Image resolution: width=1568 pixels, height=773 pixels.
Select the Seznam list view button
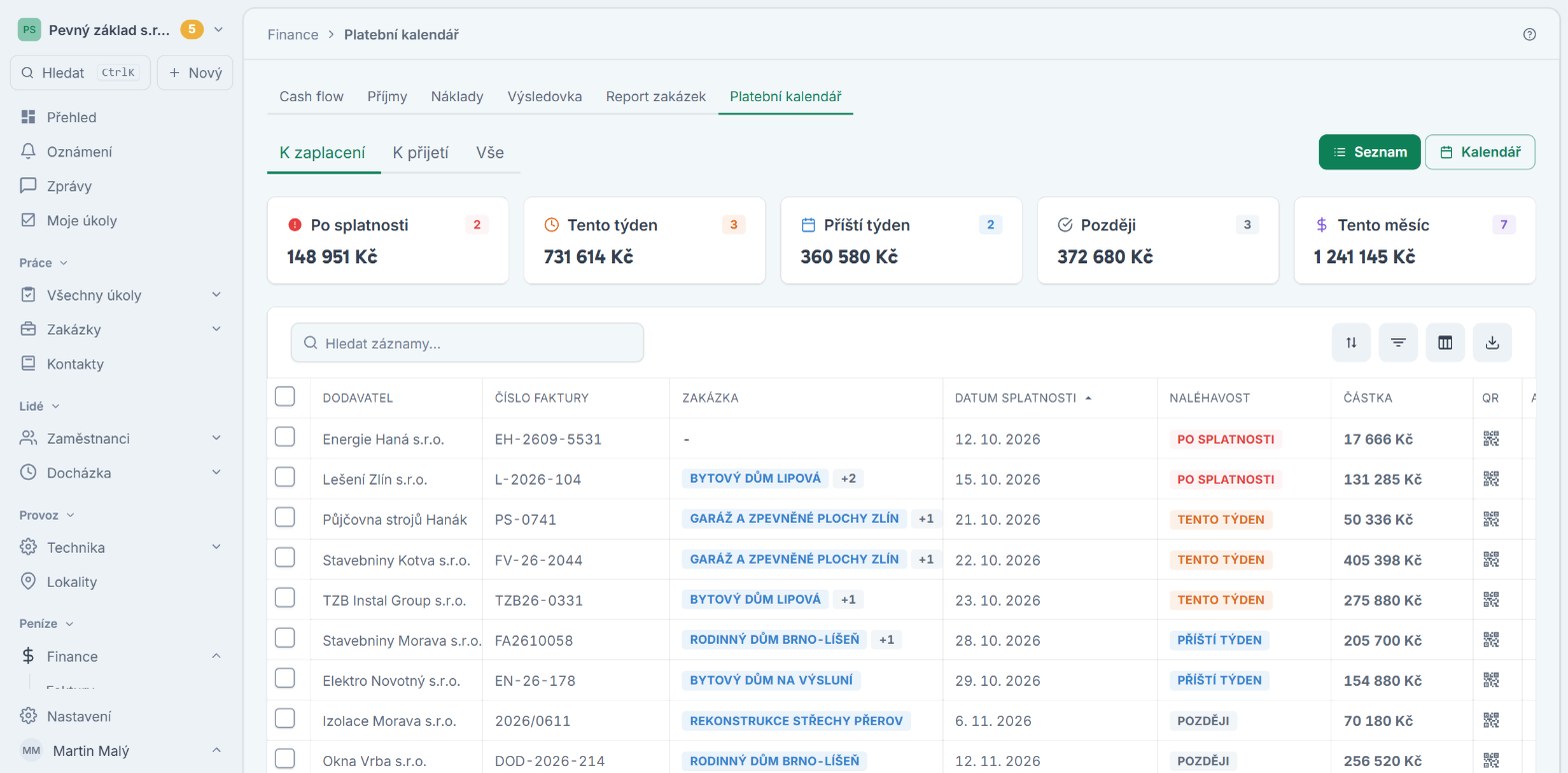[1369, 152]
